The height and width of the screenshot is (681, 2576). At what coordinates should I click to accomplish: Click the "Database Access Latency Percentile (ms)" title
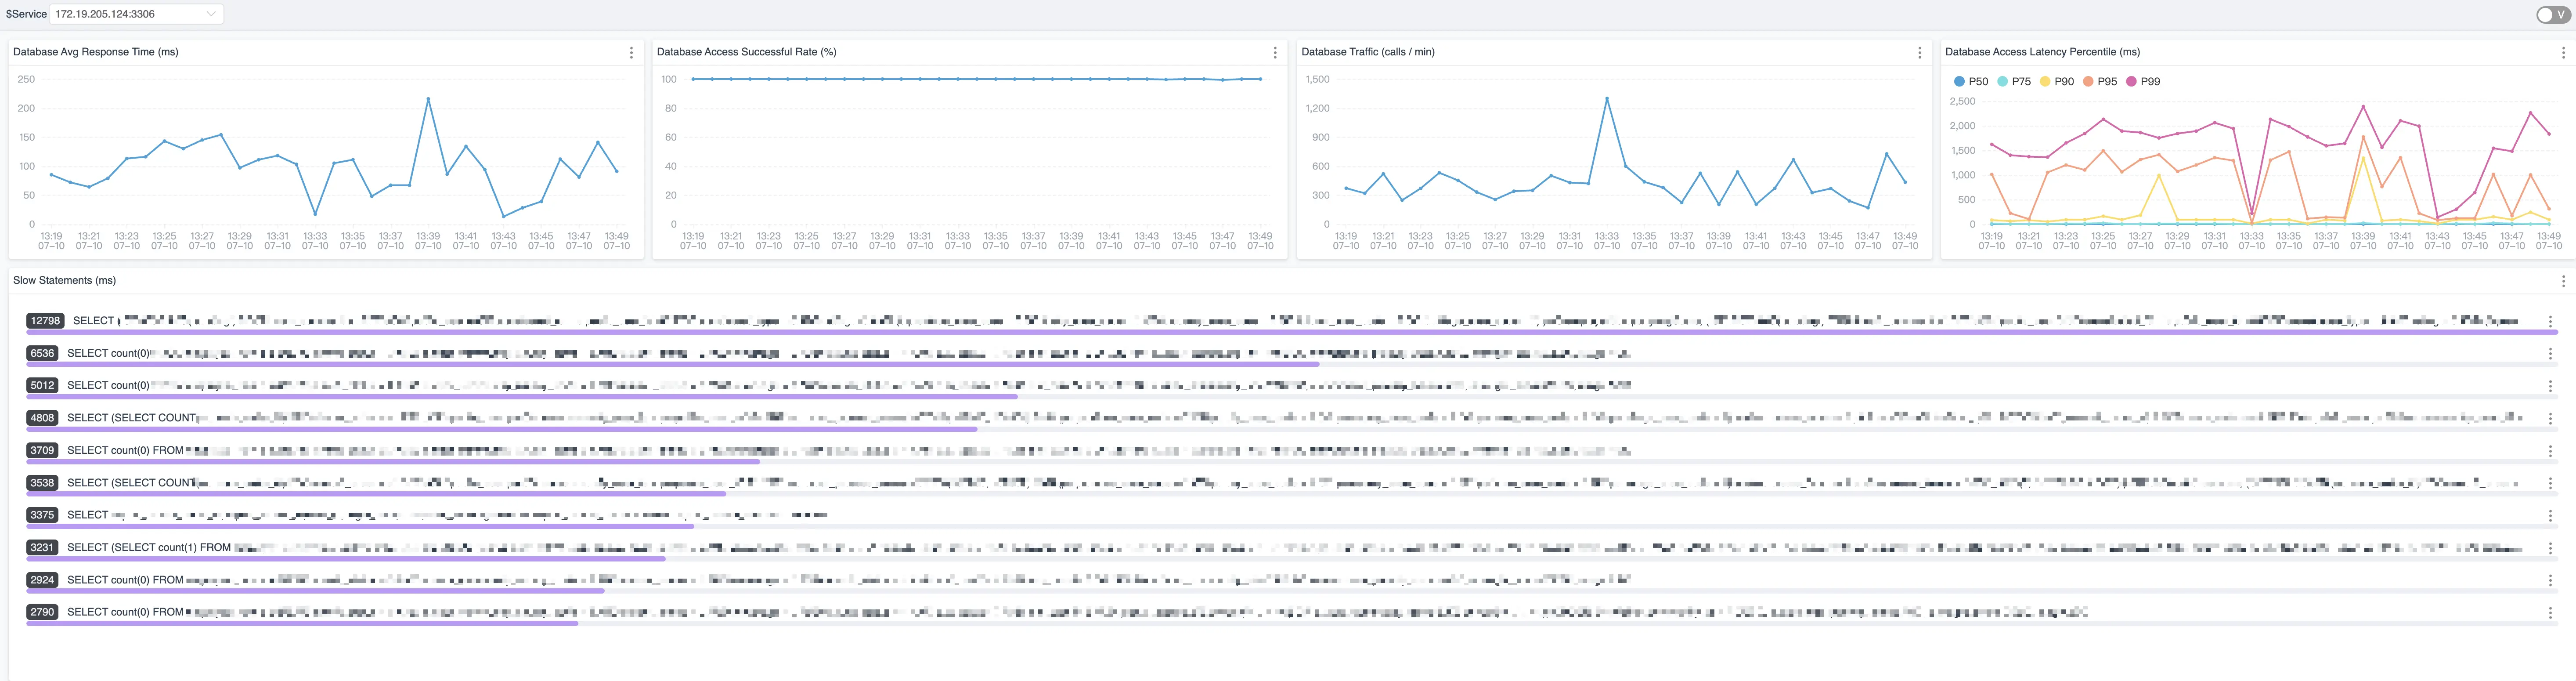(x=2043, y=52)
